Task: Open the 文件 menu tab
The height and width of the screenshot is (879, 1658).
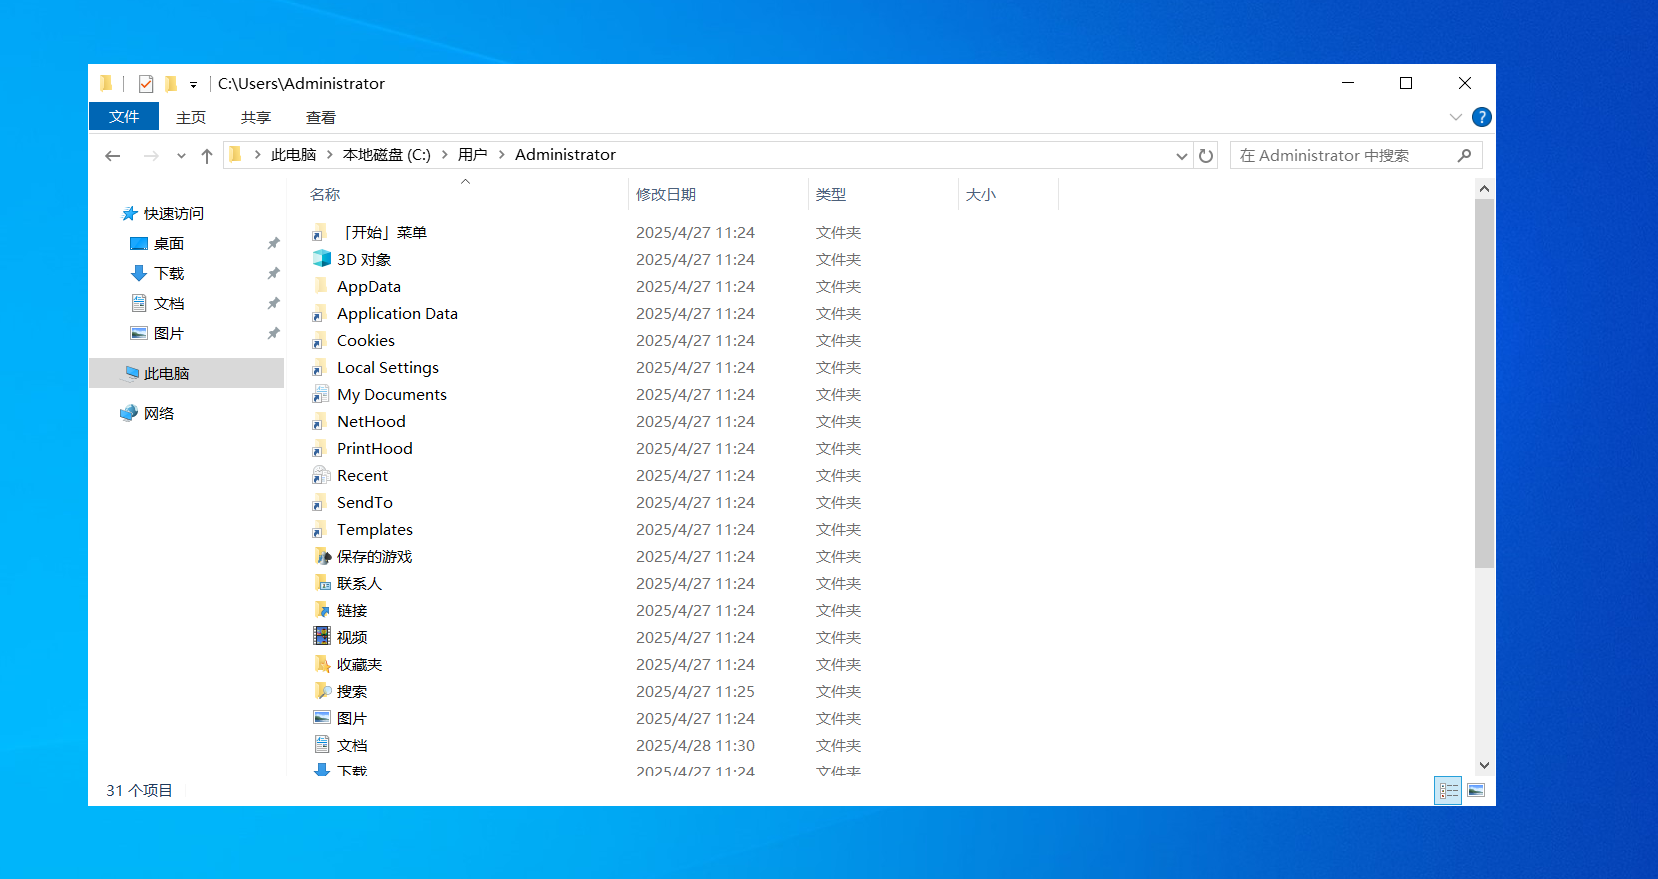Action: 124,117
